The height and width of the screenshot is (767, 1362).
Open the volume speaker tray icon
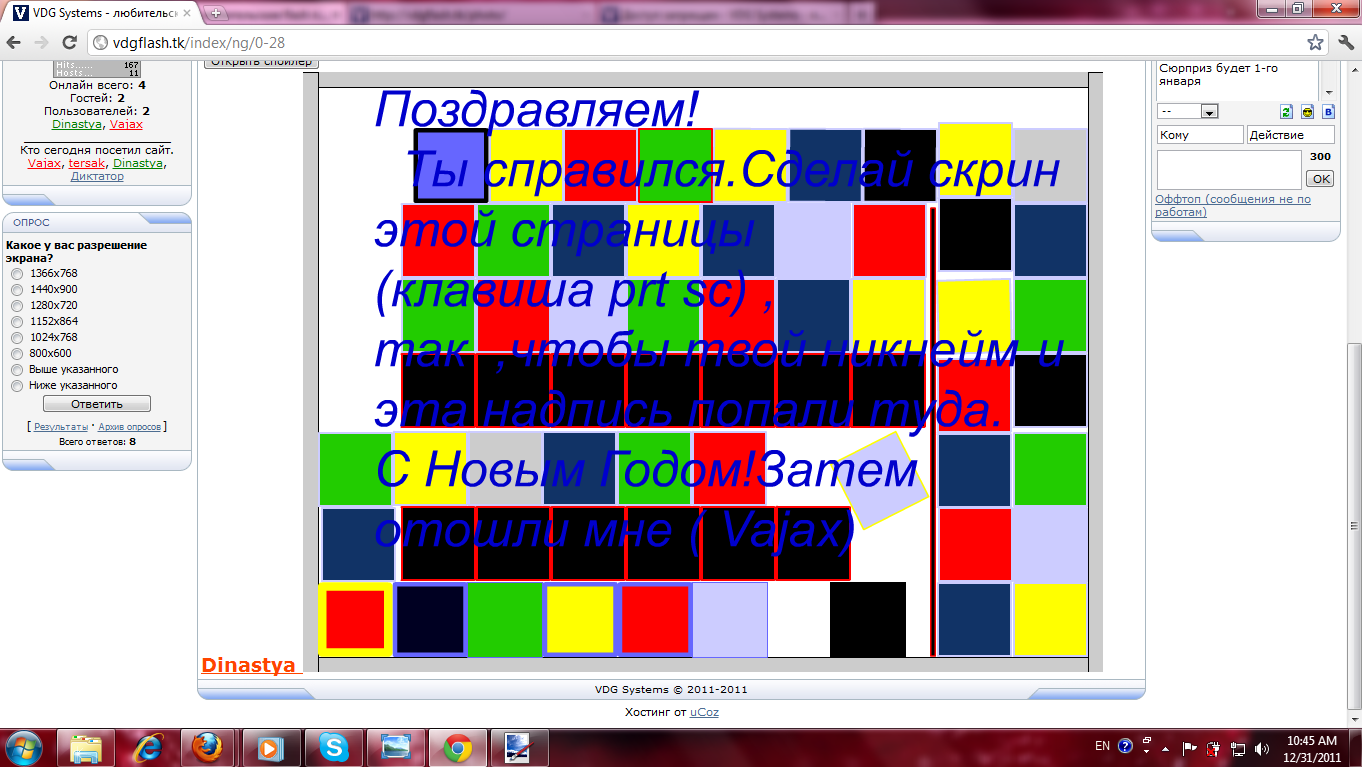click(1261, 747)
